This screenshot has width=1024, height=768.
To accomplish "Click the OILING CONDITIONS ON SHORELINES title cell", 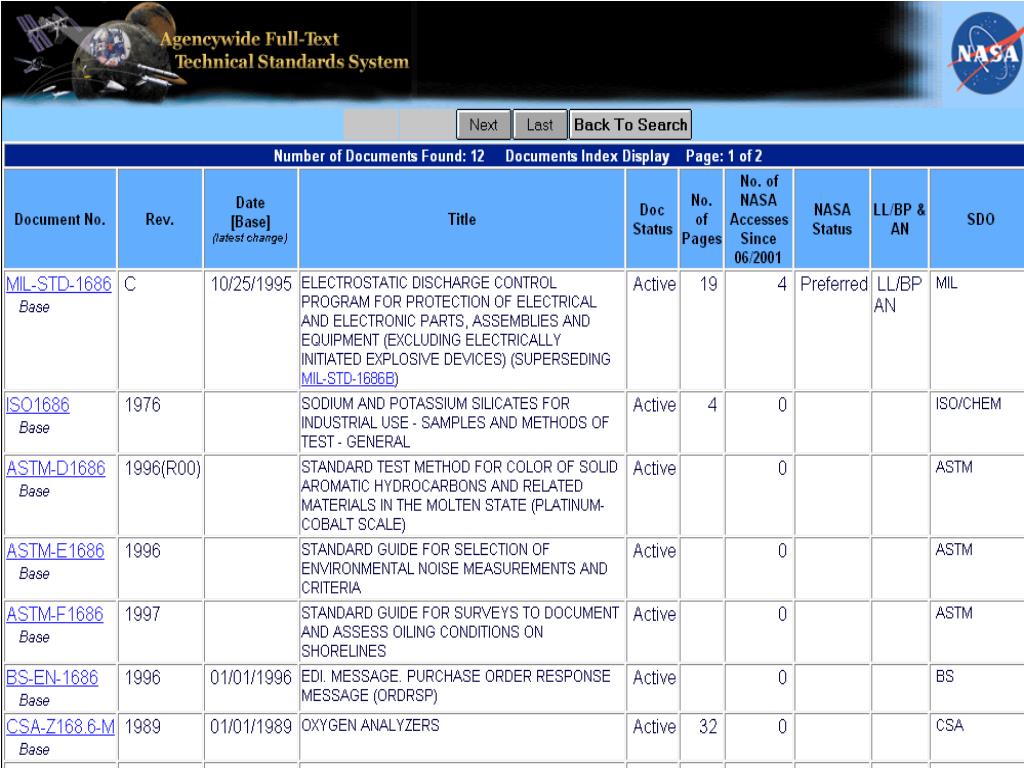I will tap(460, 632).
